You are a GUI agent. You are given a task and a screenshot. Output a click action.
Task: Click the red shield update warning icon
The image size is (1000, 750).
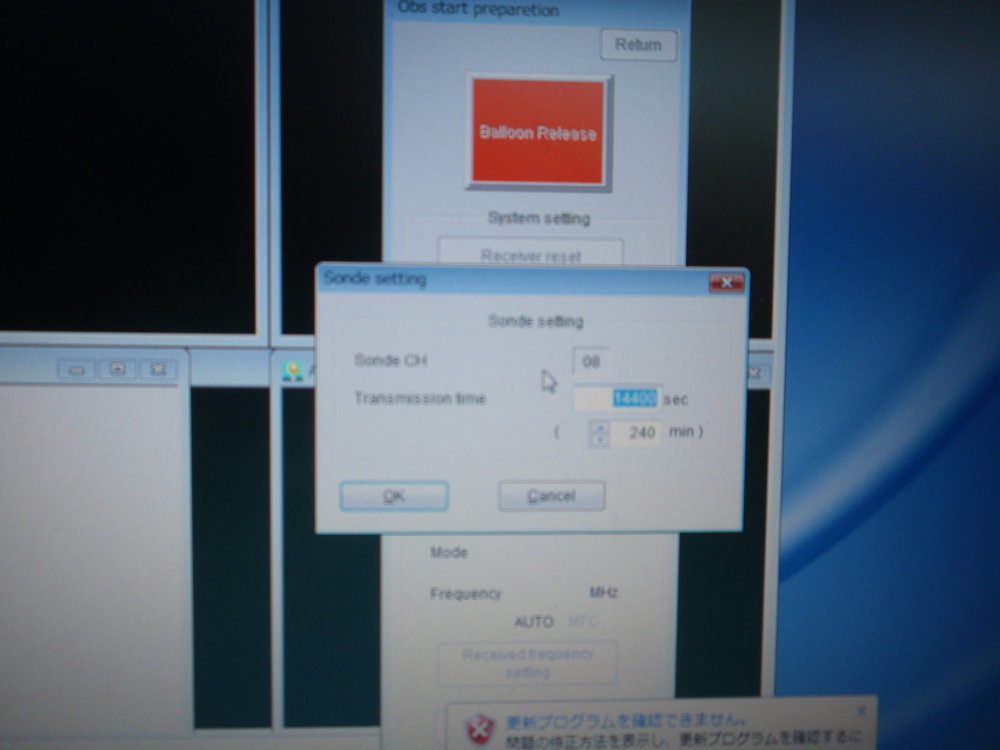(481, 726)
